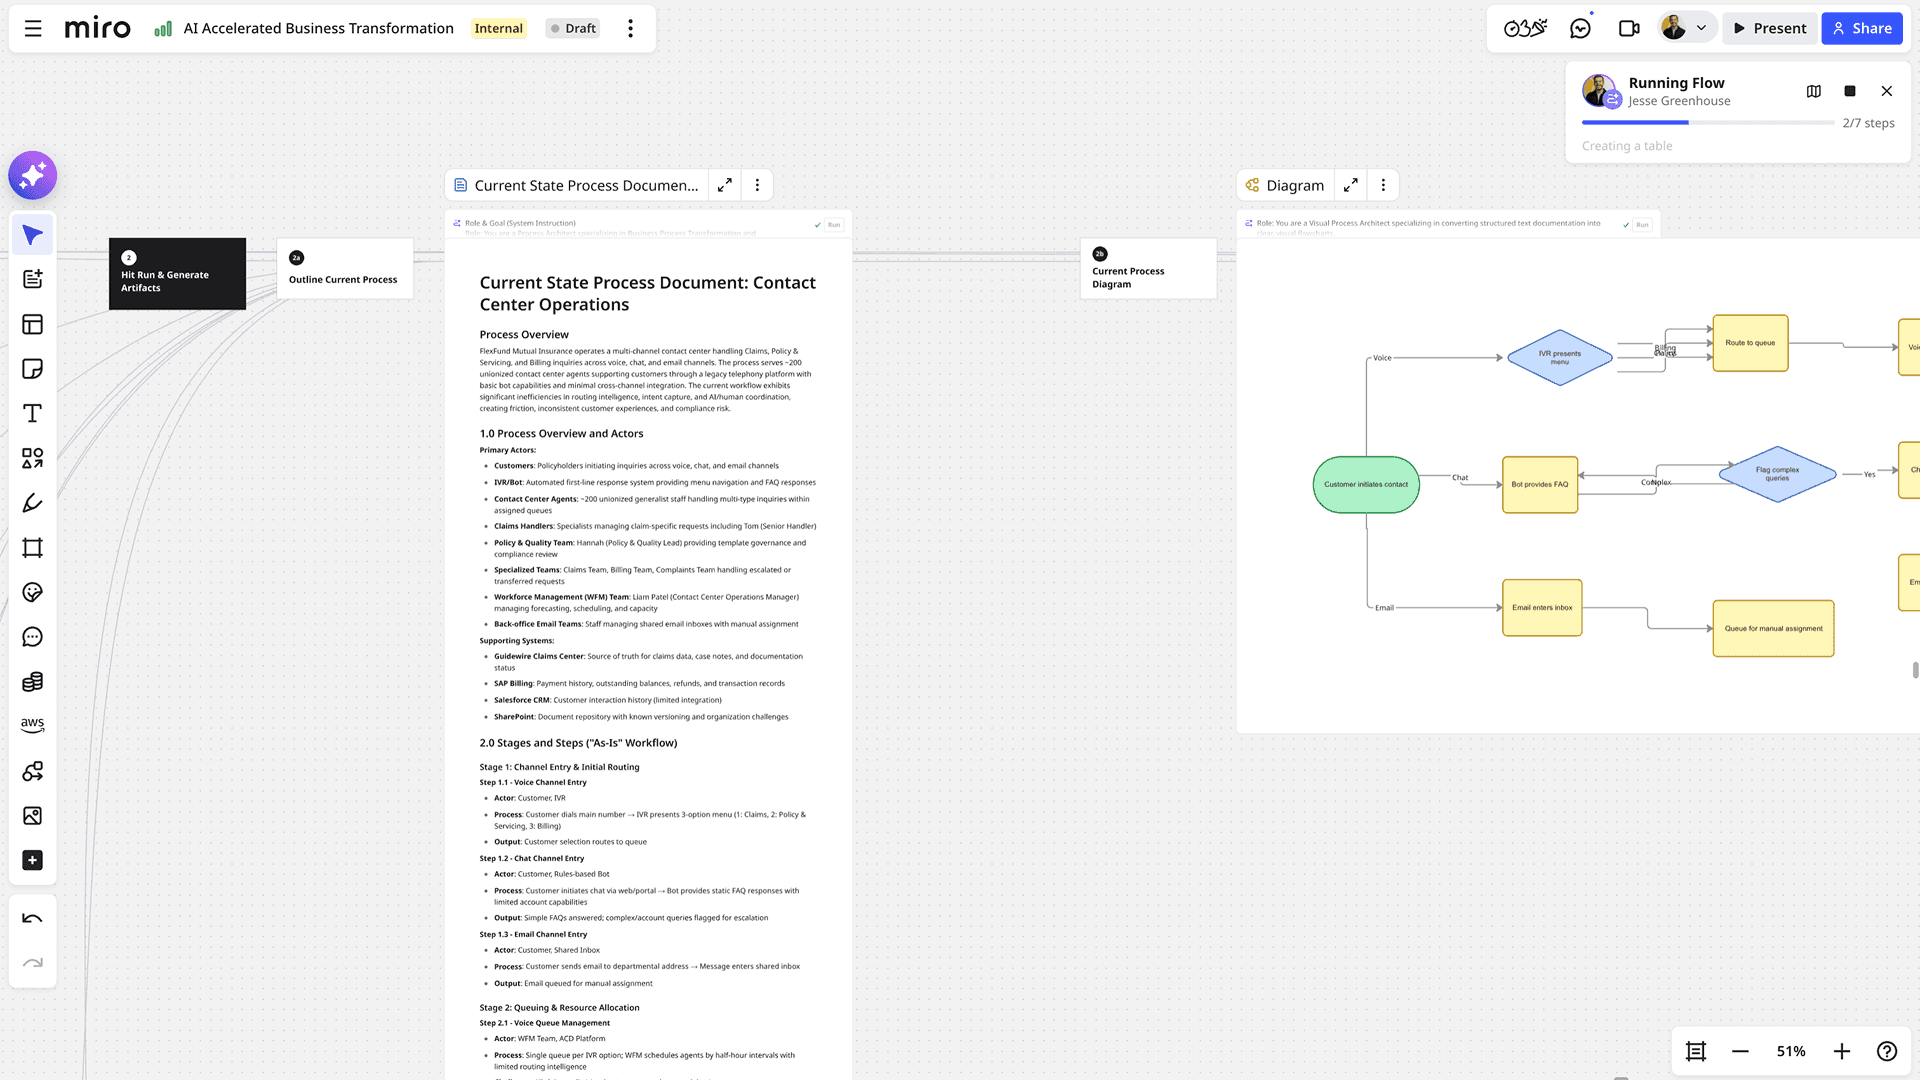This screenshot has height=1080, width=1920.
Task: Open the Miro AI sparkle button
Action: (33, 176)
